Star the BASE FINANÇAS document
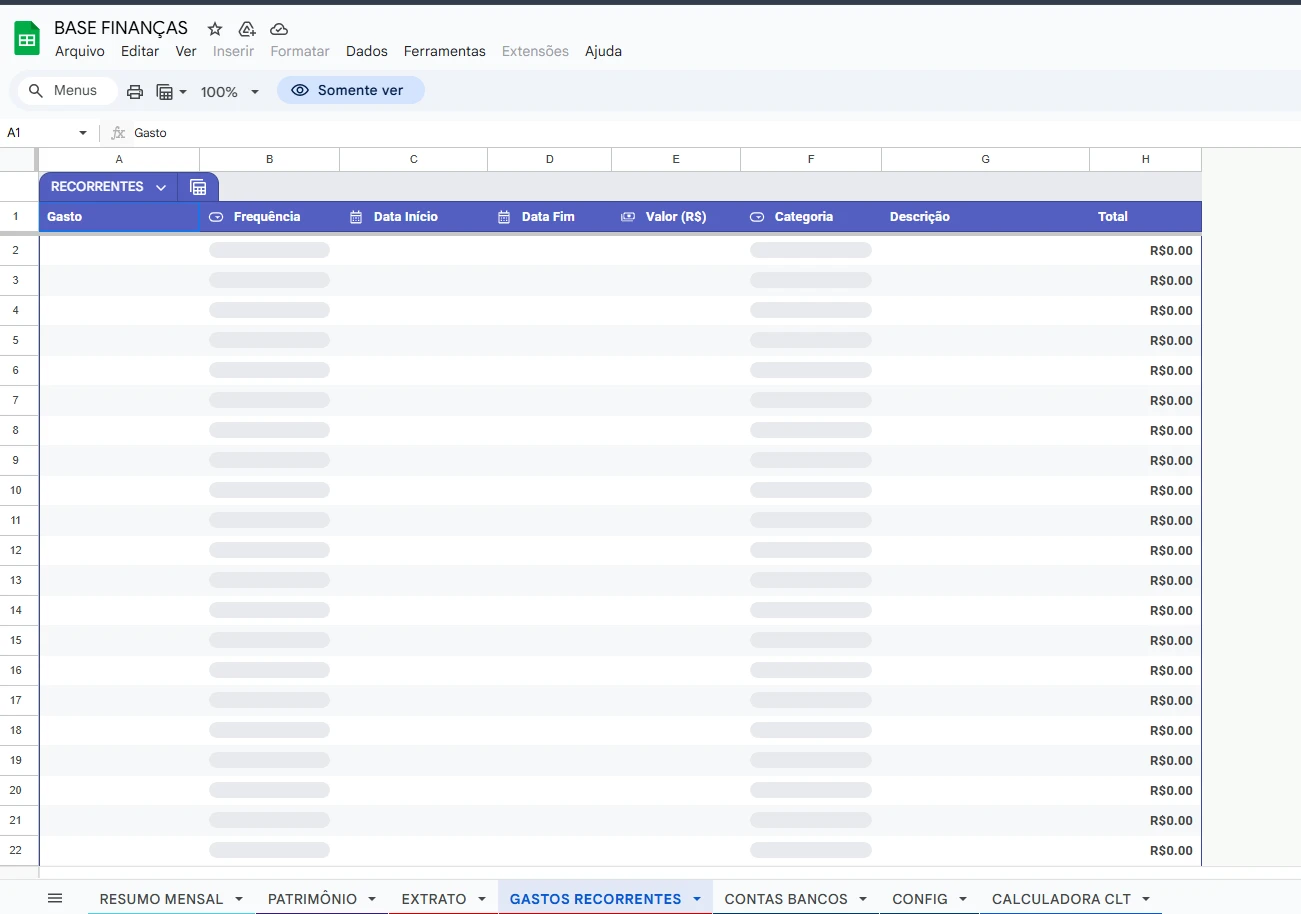This screenshot has height=914, width=1301. click(215, 29)
